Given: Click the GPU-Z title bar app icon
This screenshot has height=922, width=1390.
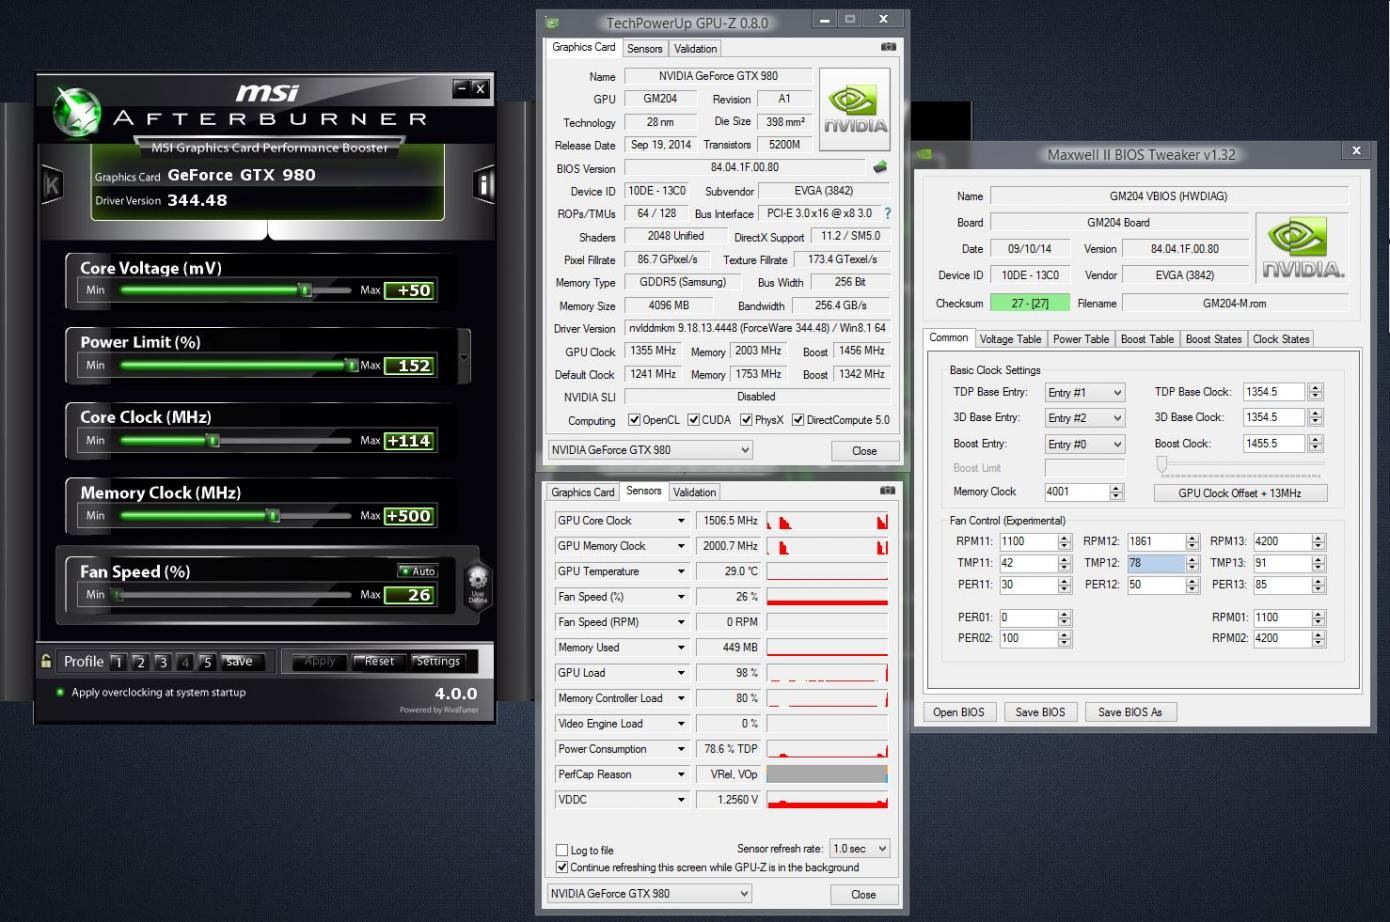Looking at the screenshot, I should tap(552, 22).
